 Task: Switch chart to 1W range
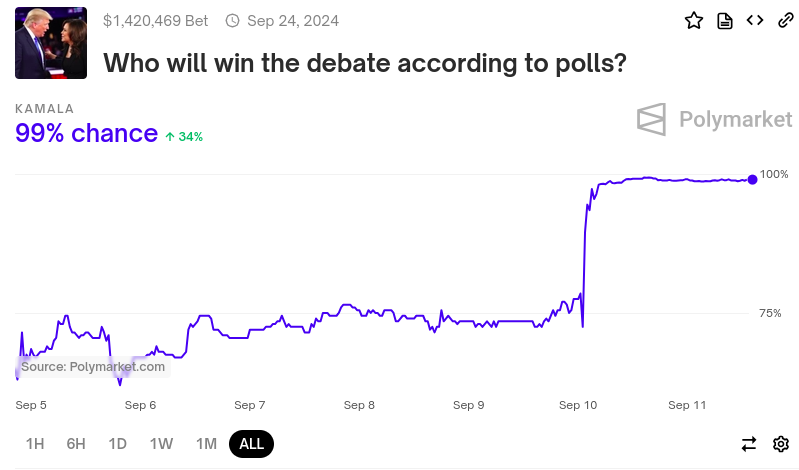[161, 444]
